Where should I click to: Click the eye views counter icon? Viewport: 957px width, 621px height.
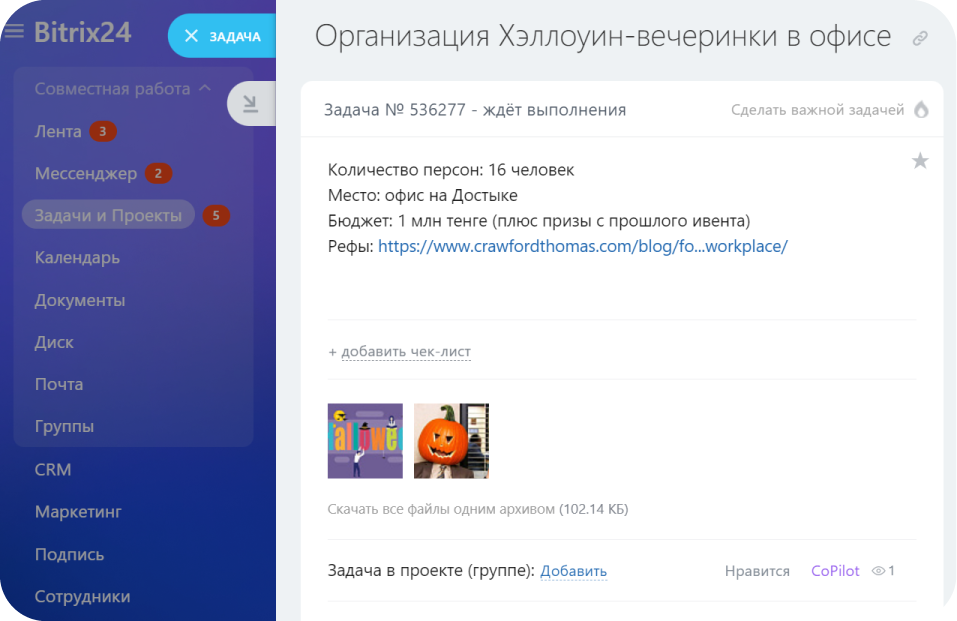[x=879, y=571]
